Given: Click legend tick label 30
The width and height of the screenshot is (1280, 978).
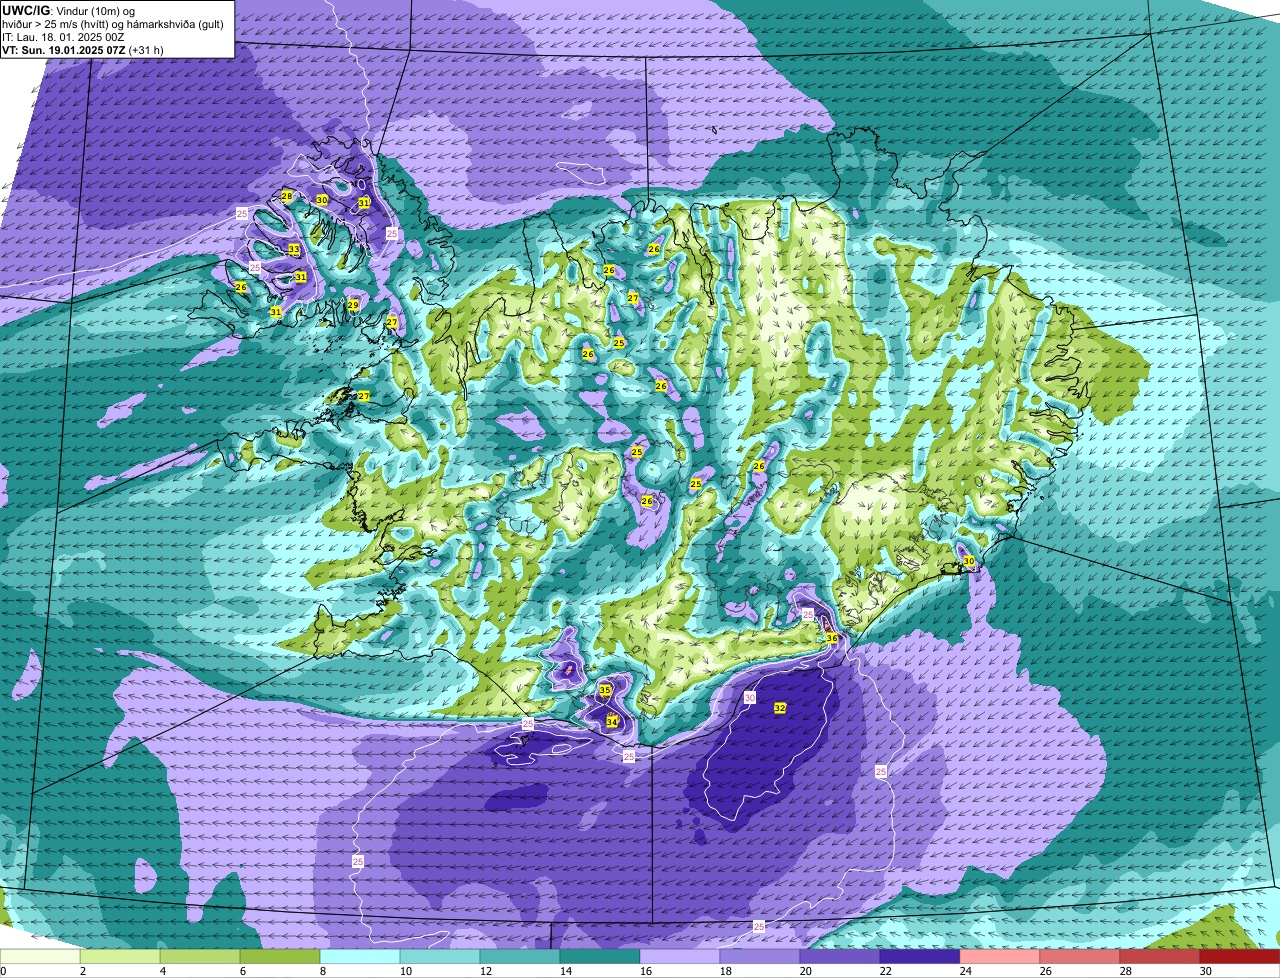Looking at the screenshot, I should [1206, 971].
